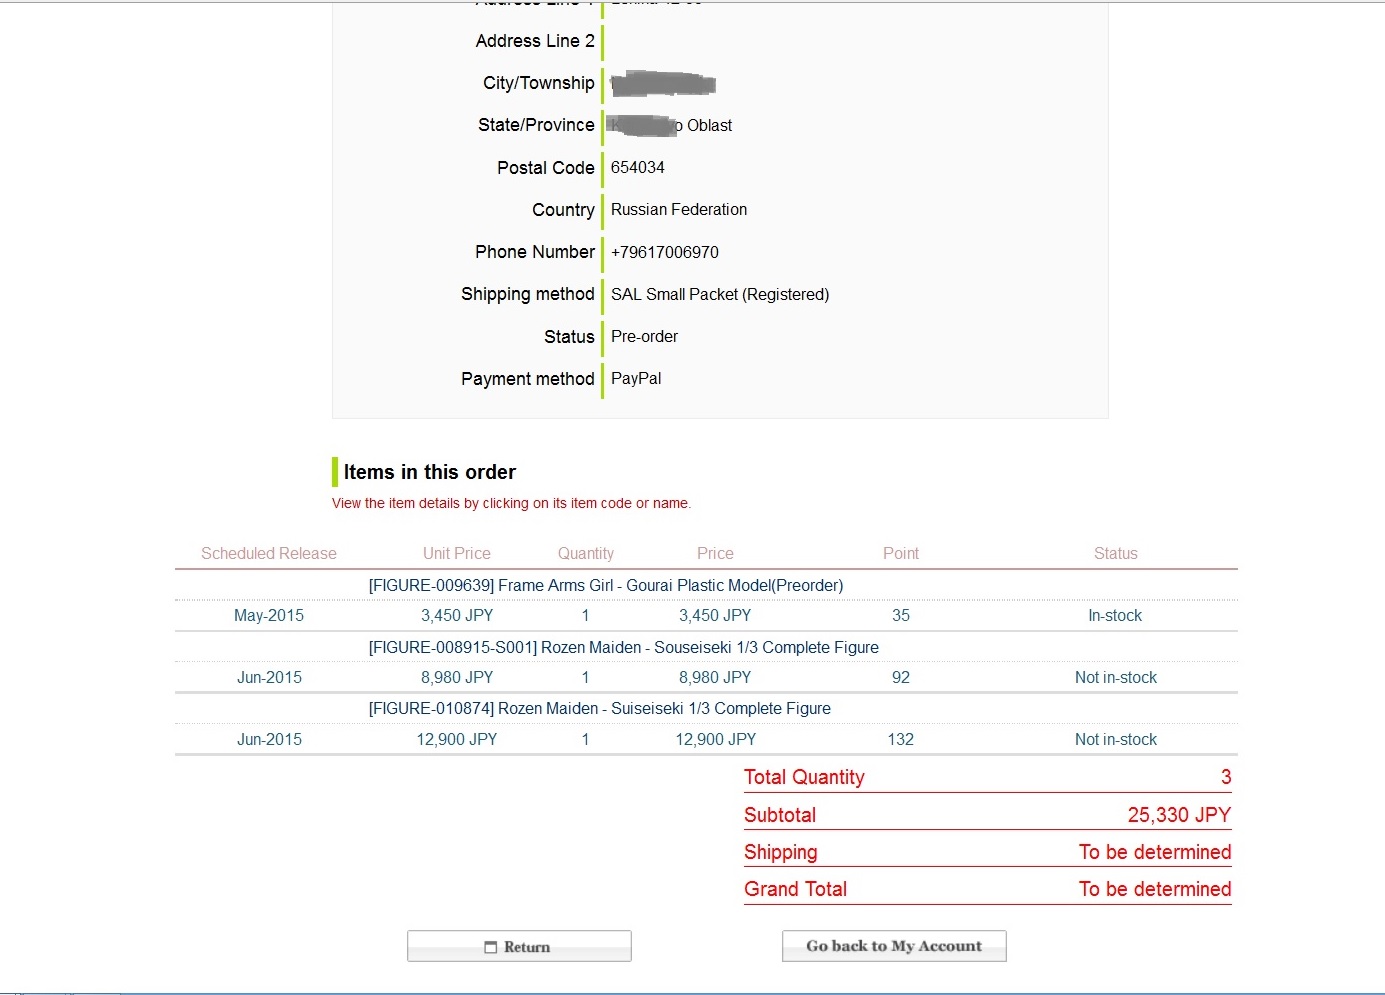Click the City/Township label
Image resolution: width=1385 pixels, height=995 pixels.
coord(539,83)
